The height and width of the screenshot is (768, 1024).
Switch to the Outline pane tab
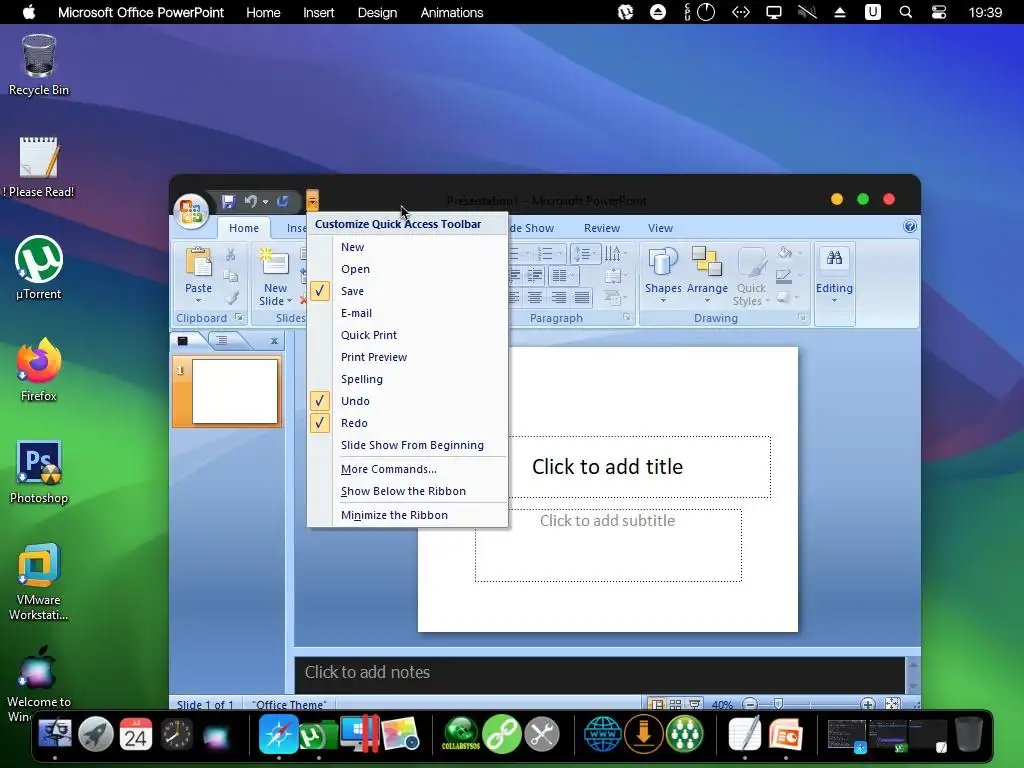tap(222, 340)
